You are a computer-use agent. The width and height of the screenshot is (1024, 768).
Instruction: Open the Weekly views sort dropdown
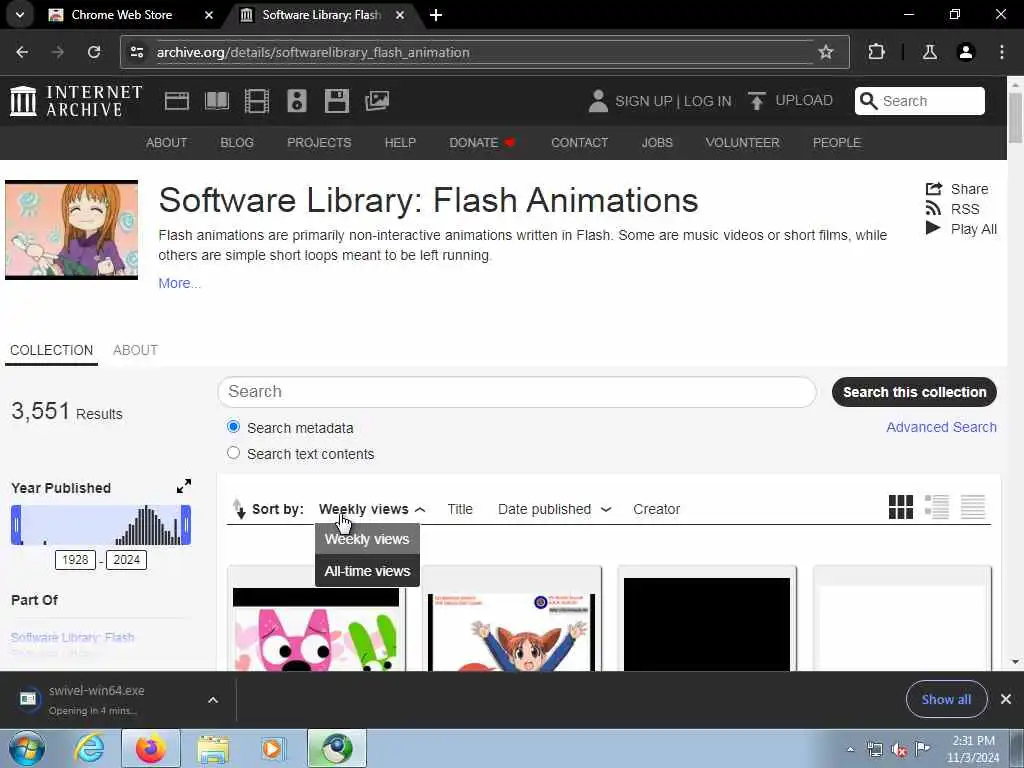tap(372, 509)
